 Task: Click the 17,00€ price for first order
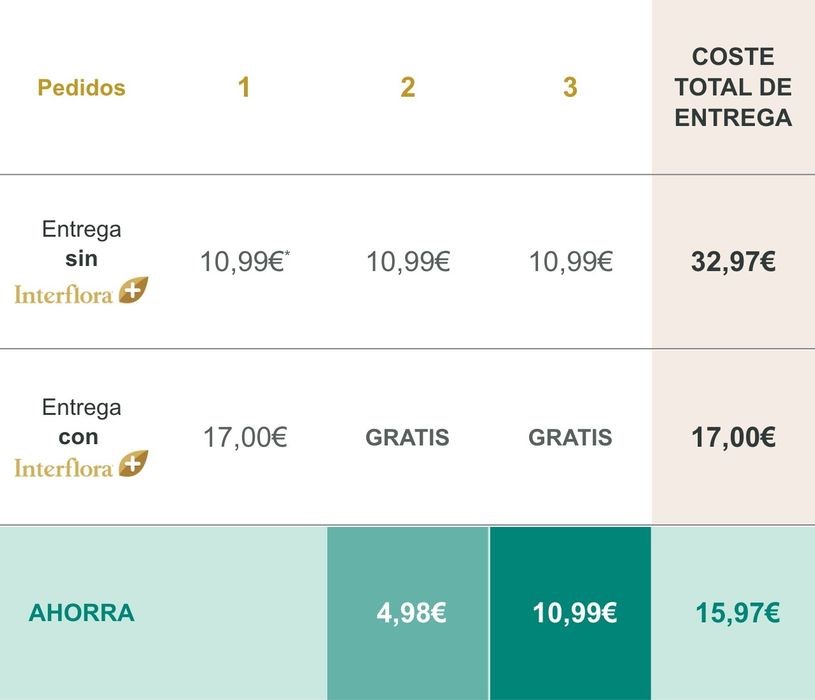(245, 437)
